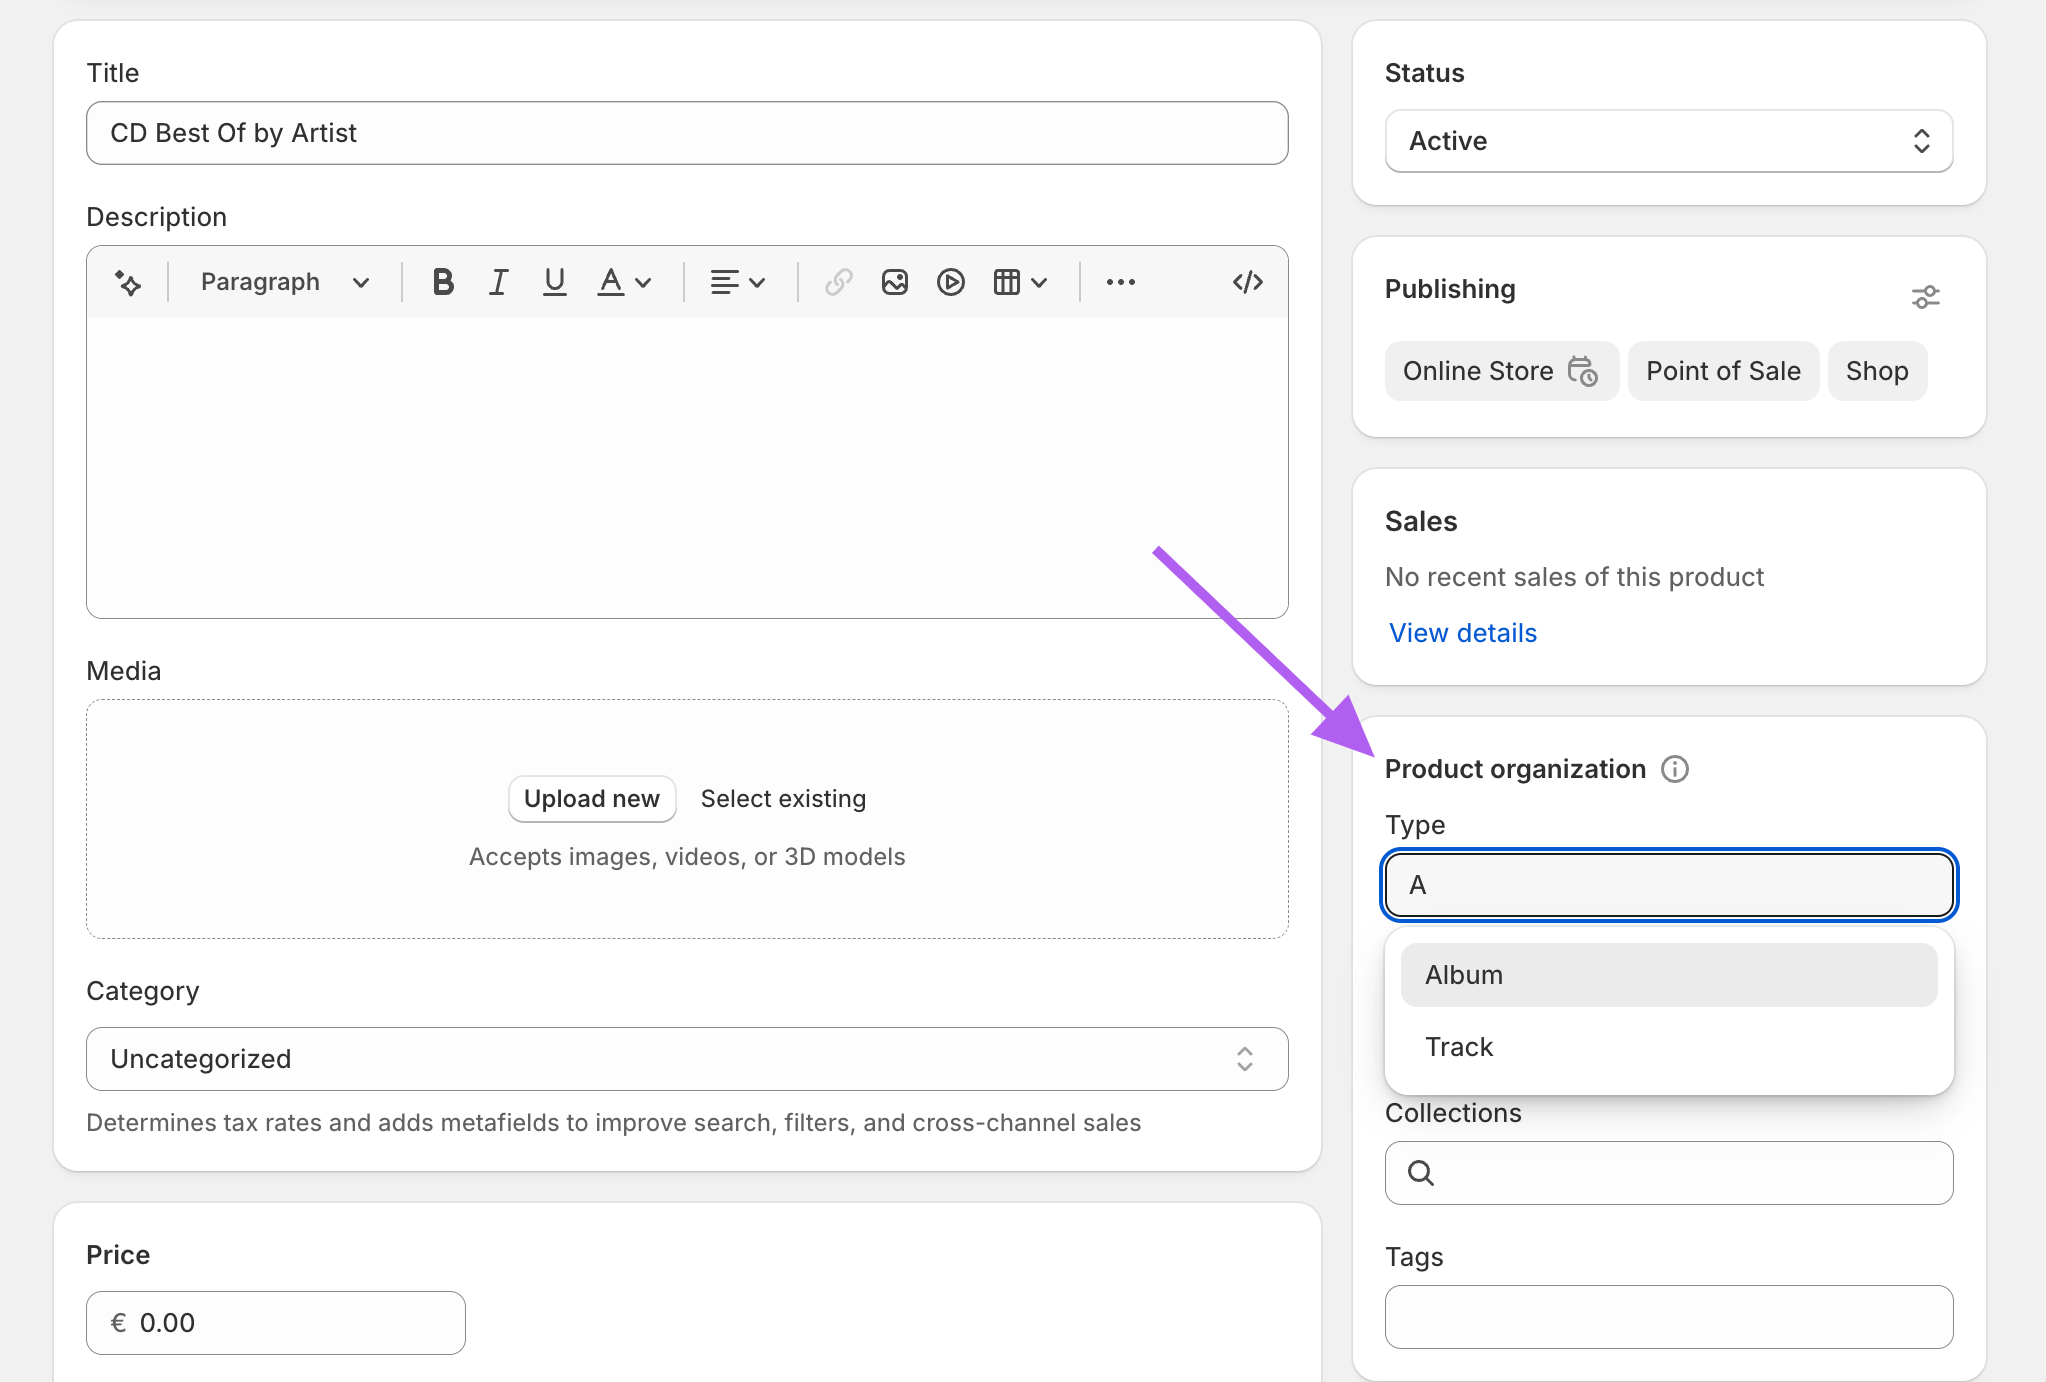Open the Publishing manage settings icon
This screenshot has height=1382, width=2046.
pyautogui.click(x=1925, y=297)
